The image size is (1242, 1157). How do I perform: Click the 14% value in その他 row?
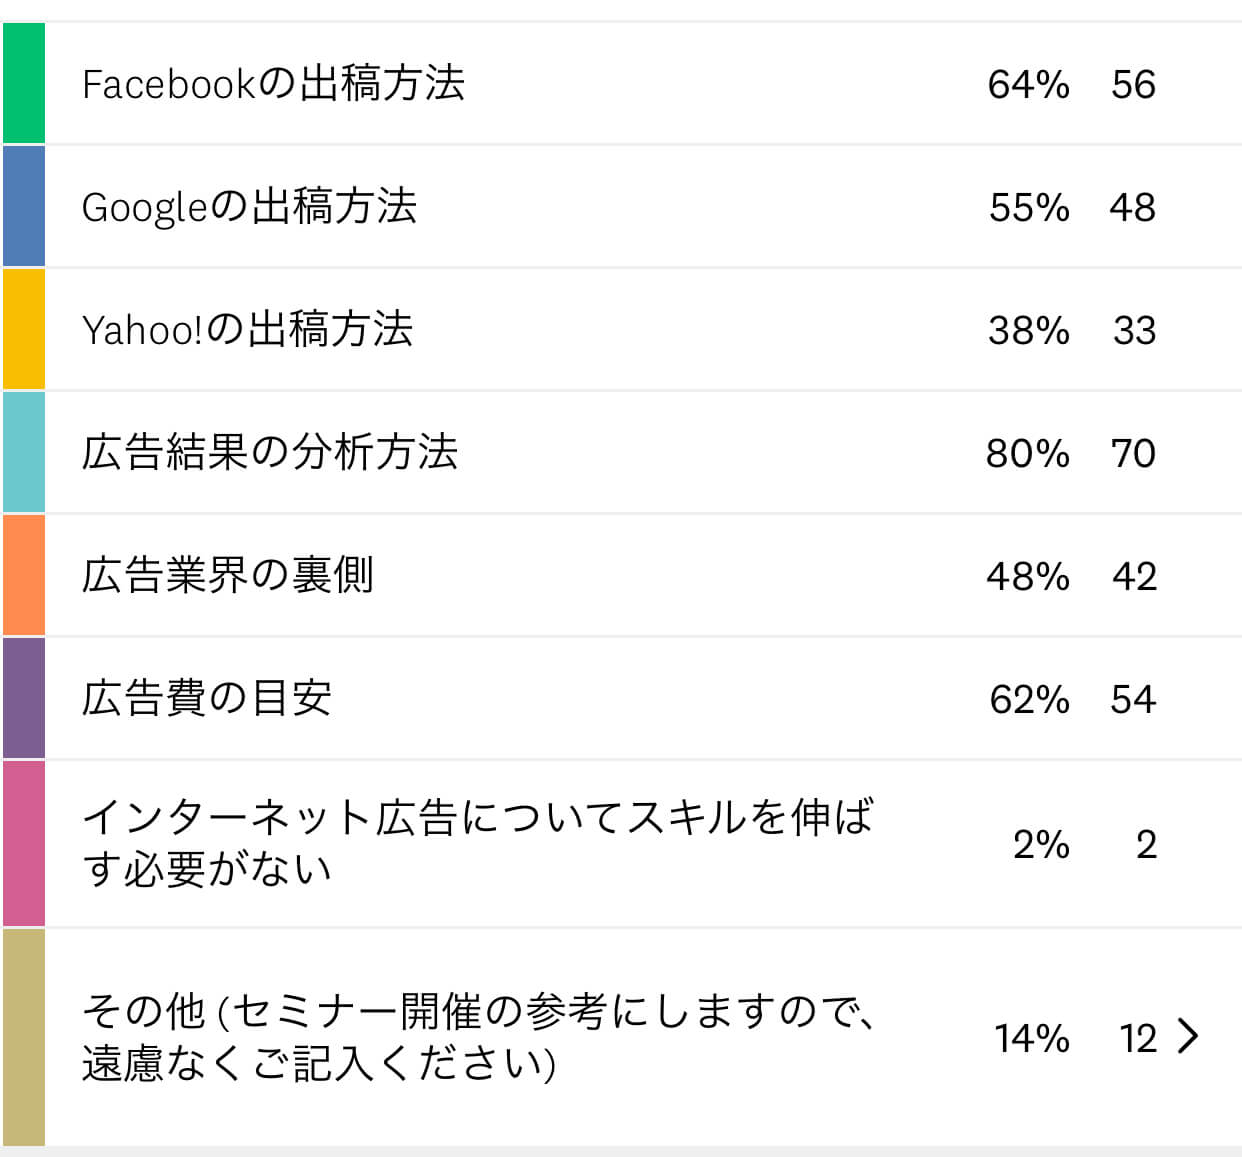tap(1031, 1038)
